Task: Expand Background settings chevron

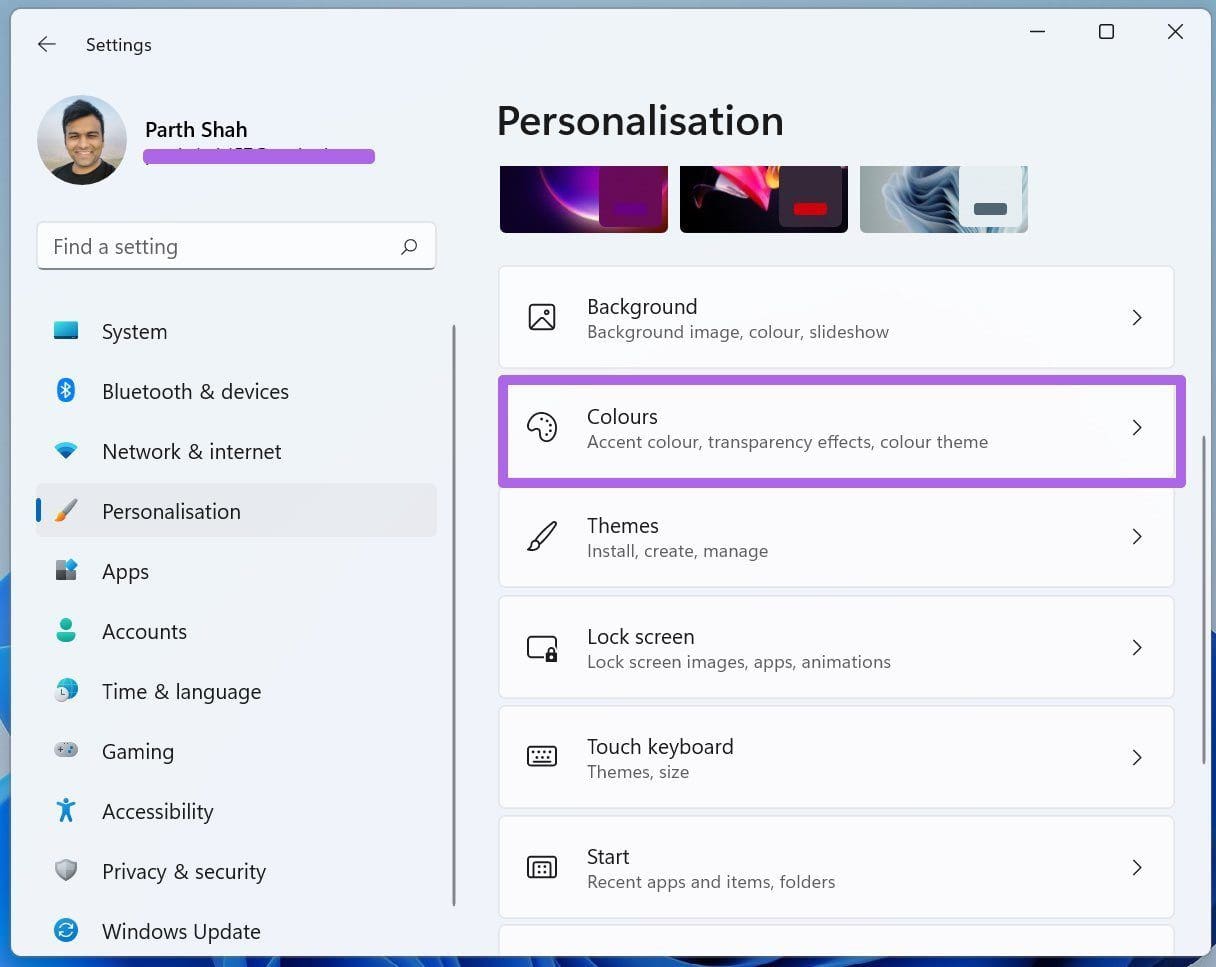Action: click(x=1137, y=317)
